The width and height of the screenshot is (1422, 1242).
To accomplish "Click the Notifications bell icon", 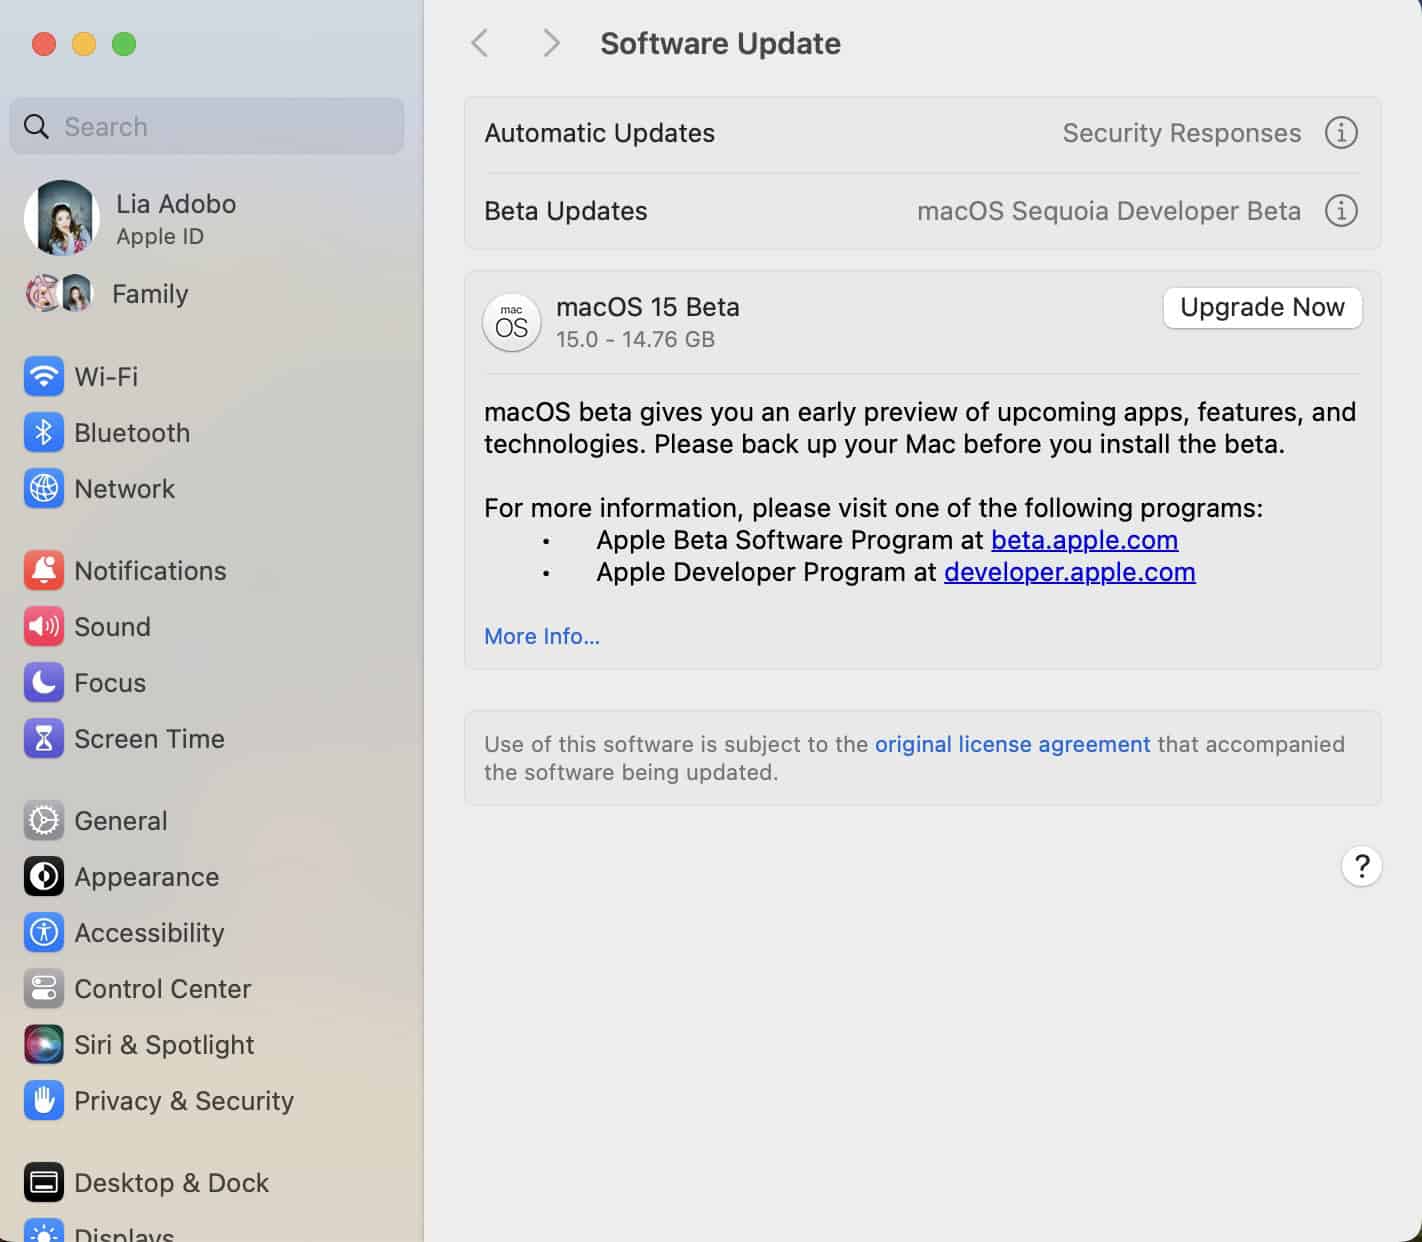I will 43,571.
